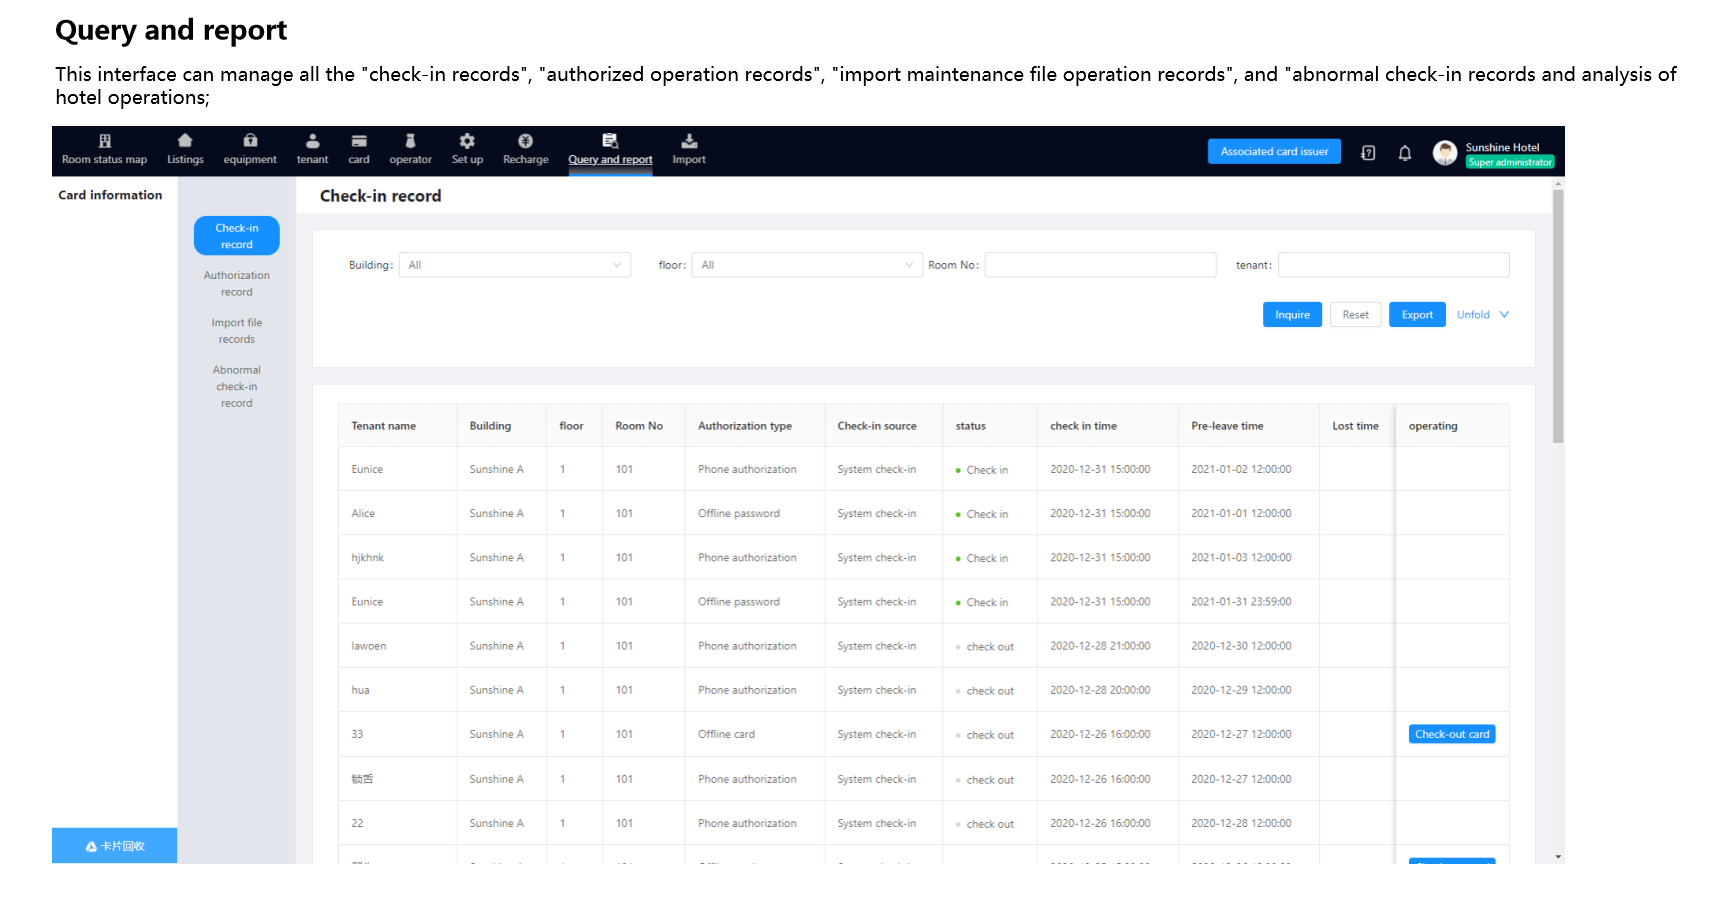Click the card icon in navbar
The image size is (1724, 913).
pyautogui.click(x=359, y=141)
